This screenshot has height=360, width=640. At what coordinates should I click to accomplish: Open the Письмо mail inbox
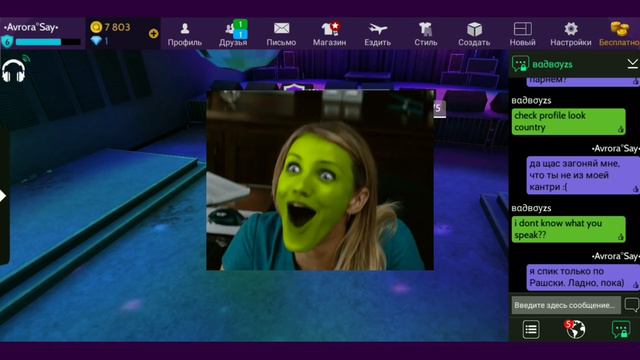[281, 34]
